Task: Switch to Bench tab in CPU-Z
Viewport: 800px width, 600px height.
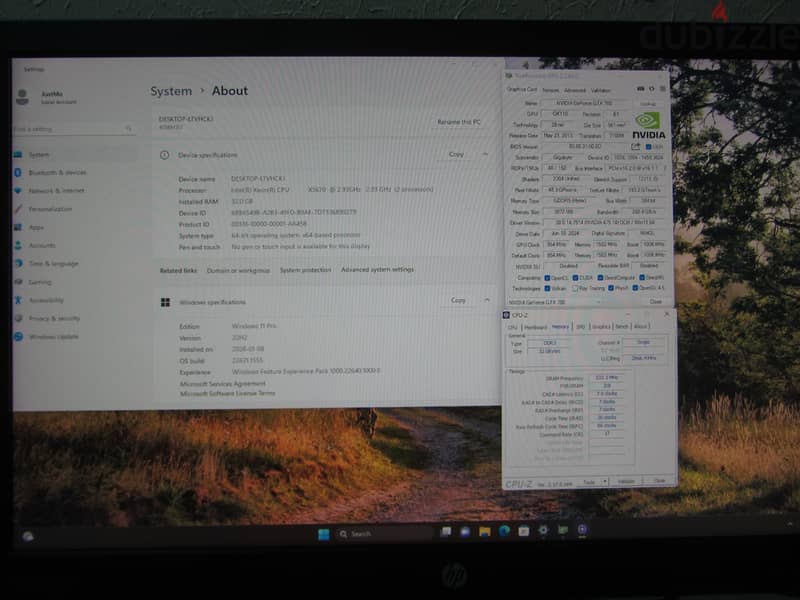Action: [x=622, y=327]
